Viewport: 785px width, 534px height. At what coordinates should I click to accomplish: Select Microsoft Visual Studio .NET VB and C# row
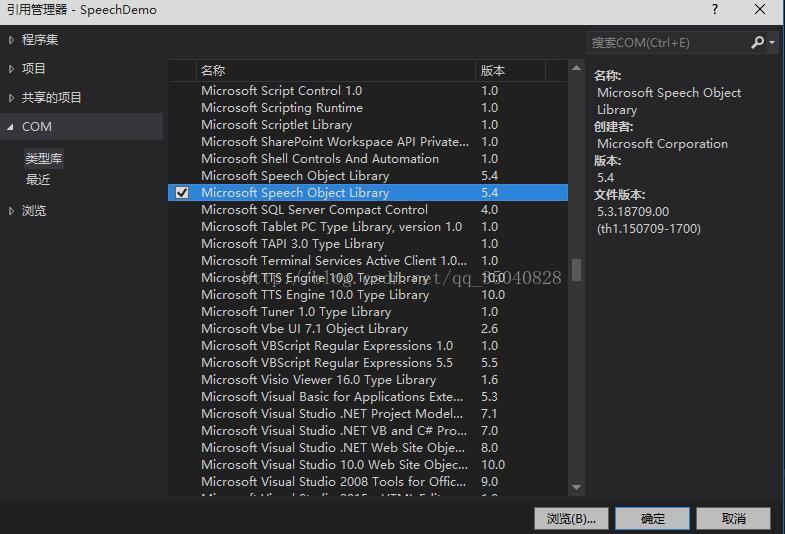[x=368, y=431]
